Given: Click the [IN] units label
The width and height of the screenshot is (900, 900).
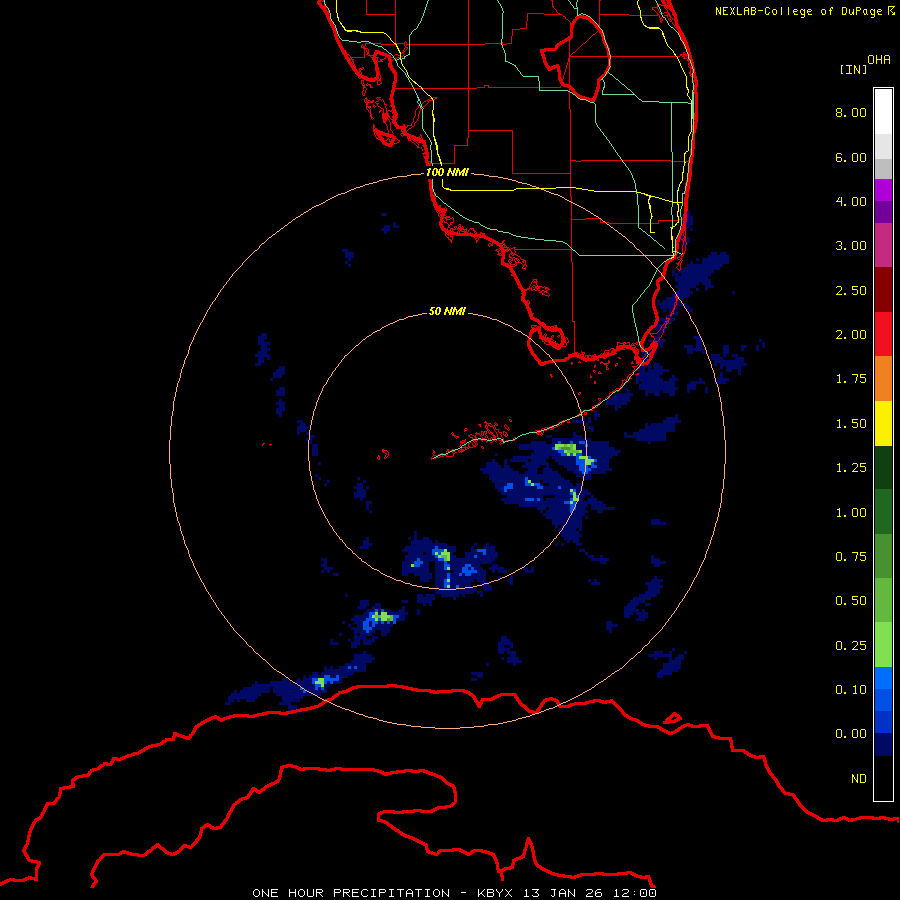Looking at the screenshot, I should [853, 69].
